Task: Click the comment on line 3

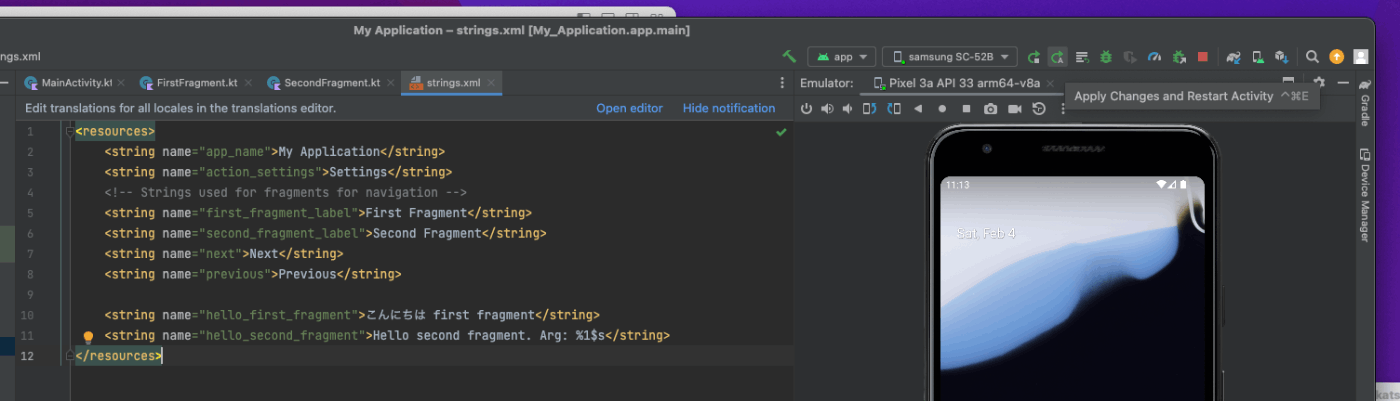Action: [x=286, y=192]
